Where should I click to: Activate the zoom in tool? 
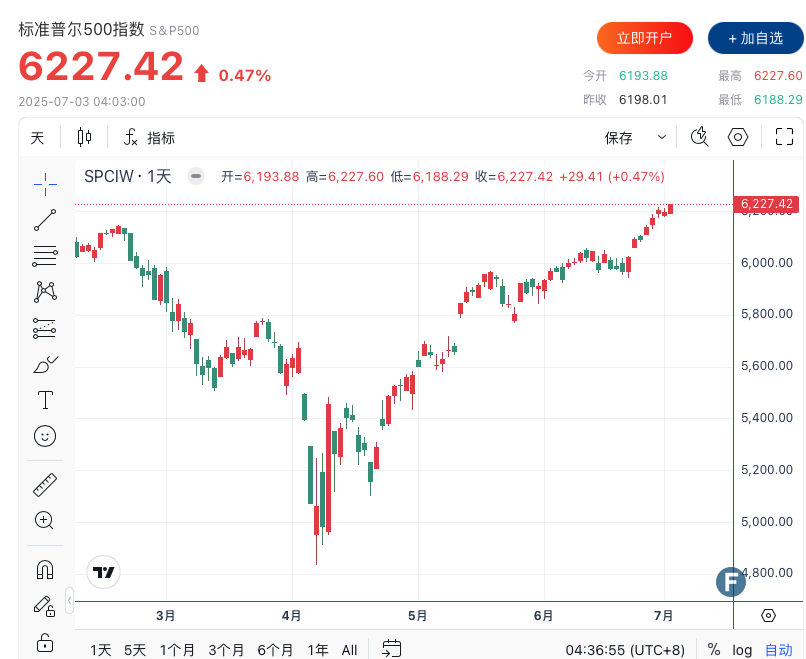tap(45, 520)
